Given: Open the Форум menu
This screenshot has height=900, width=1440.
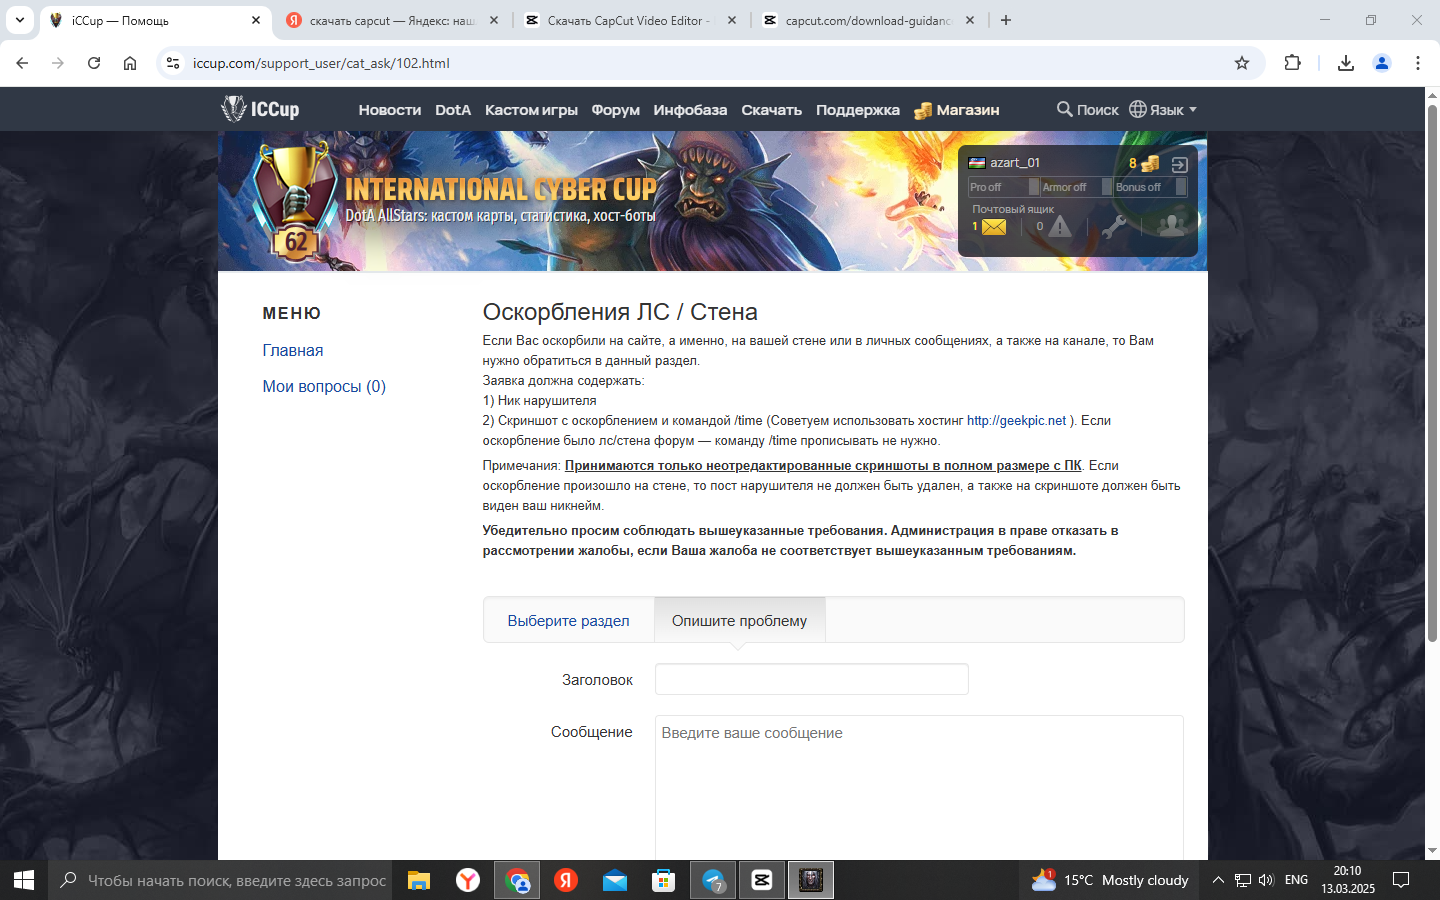Looking at the screenshot, I should 615,110.
